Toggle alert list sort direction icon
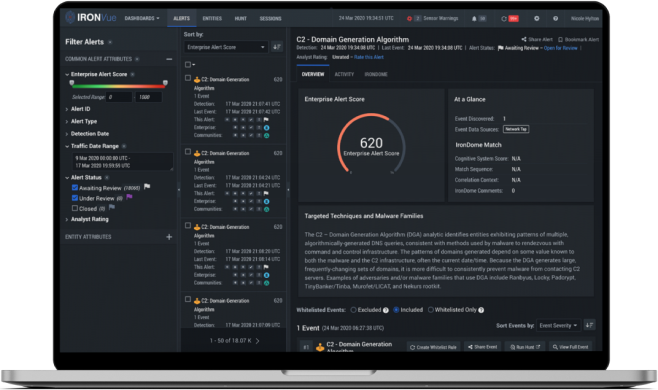Screen dimensions: 658x390 click(277, 47)
